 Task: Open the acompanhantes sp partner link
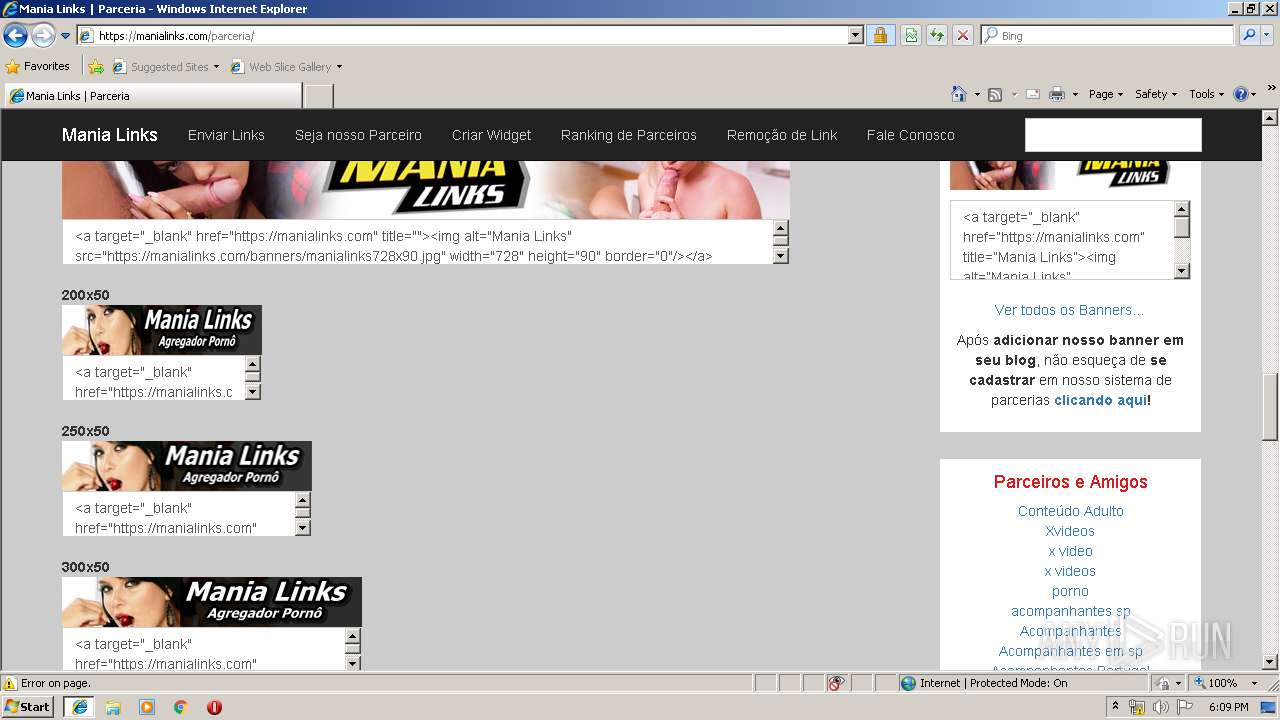pyautogui.click(x=1070, y=611)
